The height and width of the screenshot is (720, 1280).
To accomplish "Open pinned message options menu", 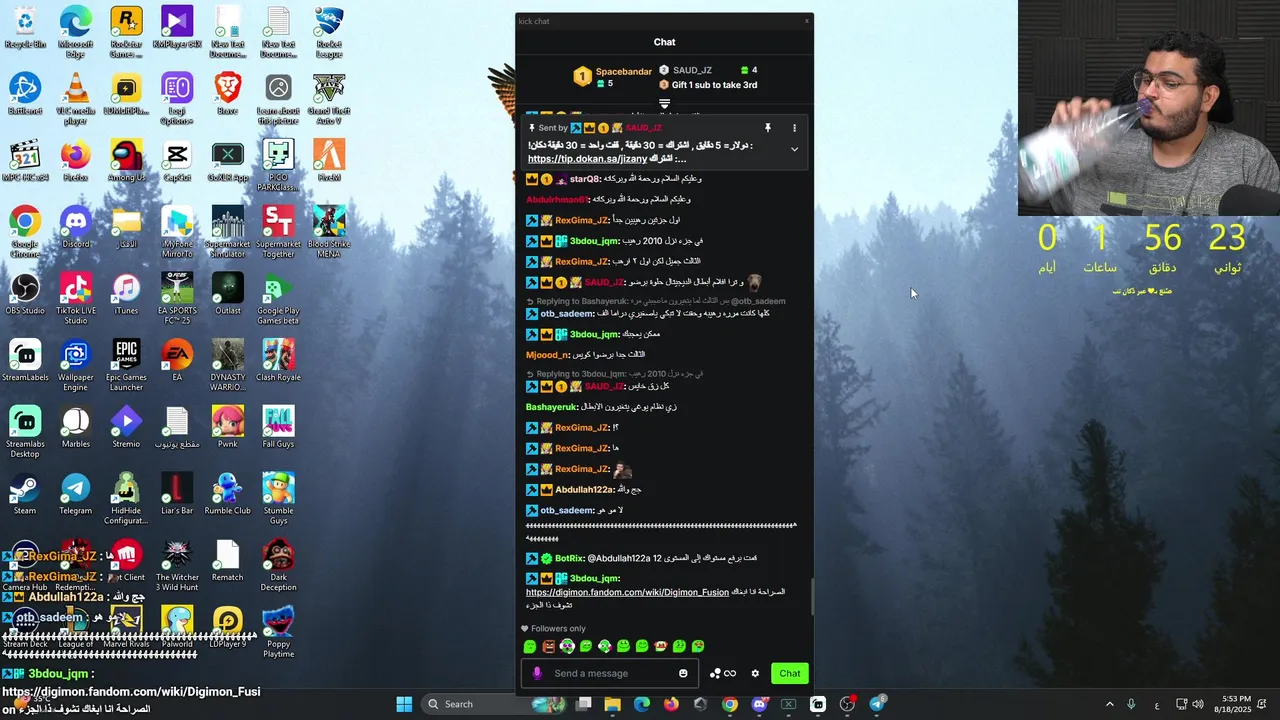I will (794, 128).
